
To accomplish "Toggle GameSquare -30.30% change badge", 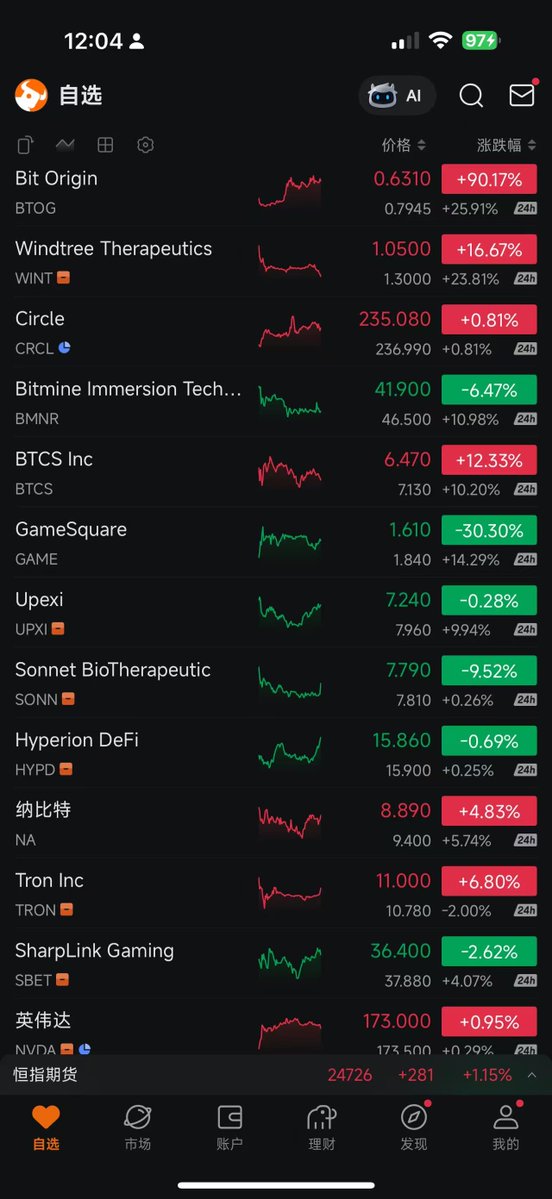I will click(489, 530).
